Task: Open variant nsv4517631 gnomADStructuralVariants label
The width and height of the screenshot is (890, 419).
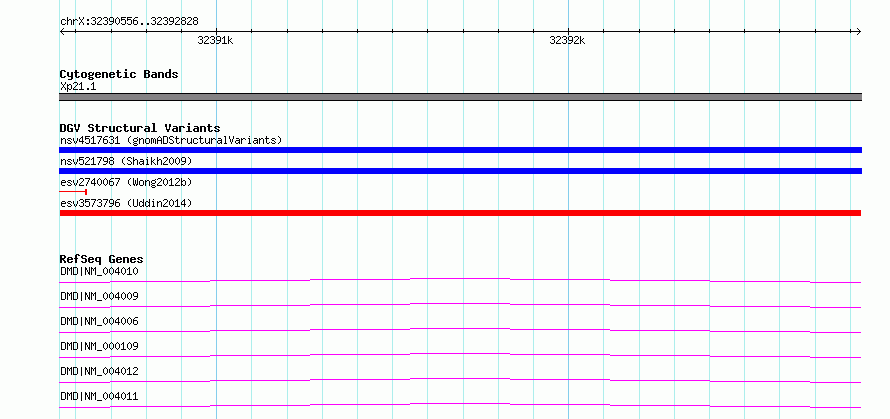Action: [x=171, y=140]
